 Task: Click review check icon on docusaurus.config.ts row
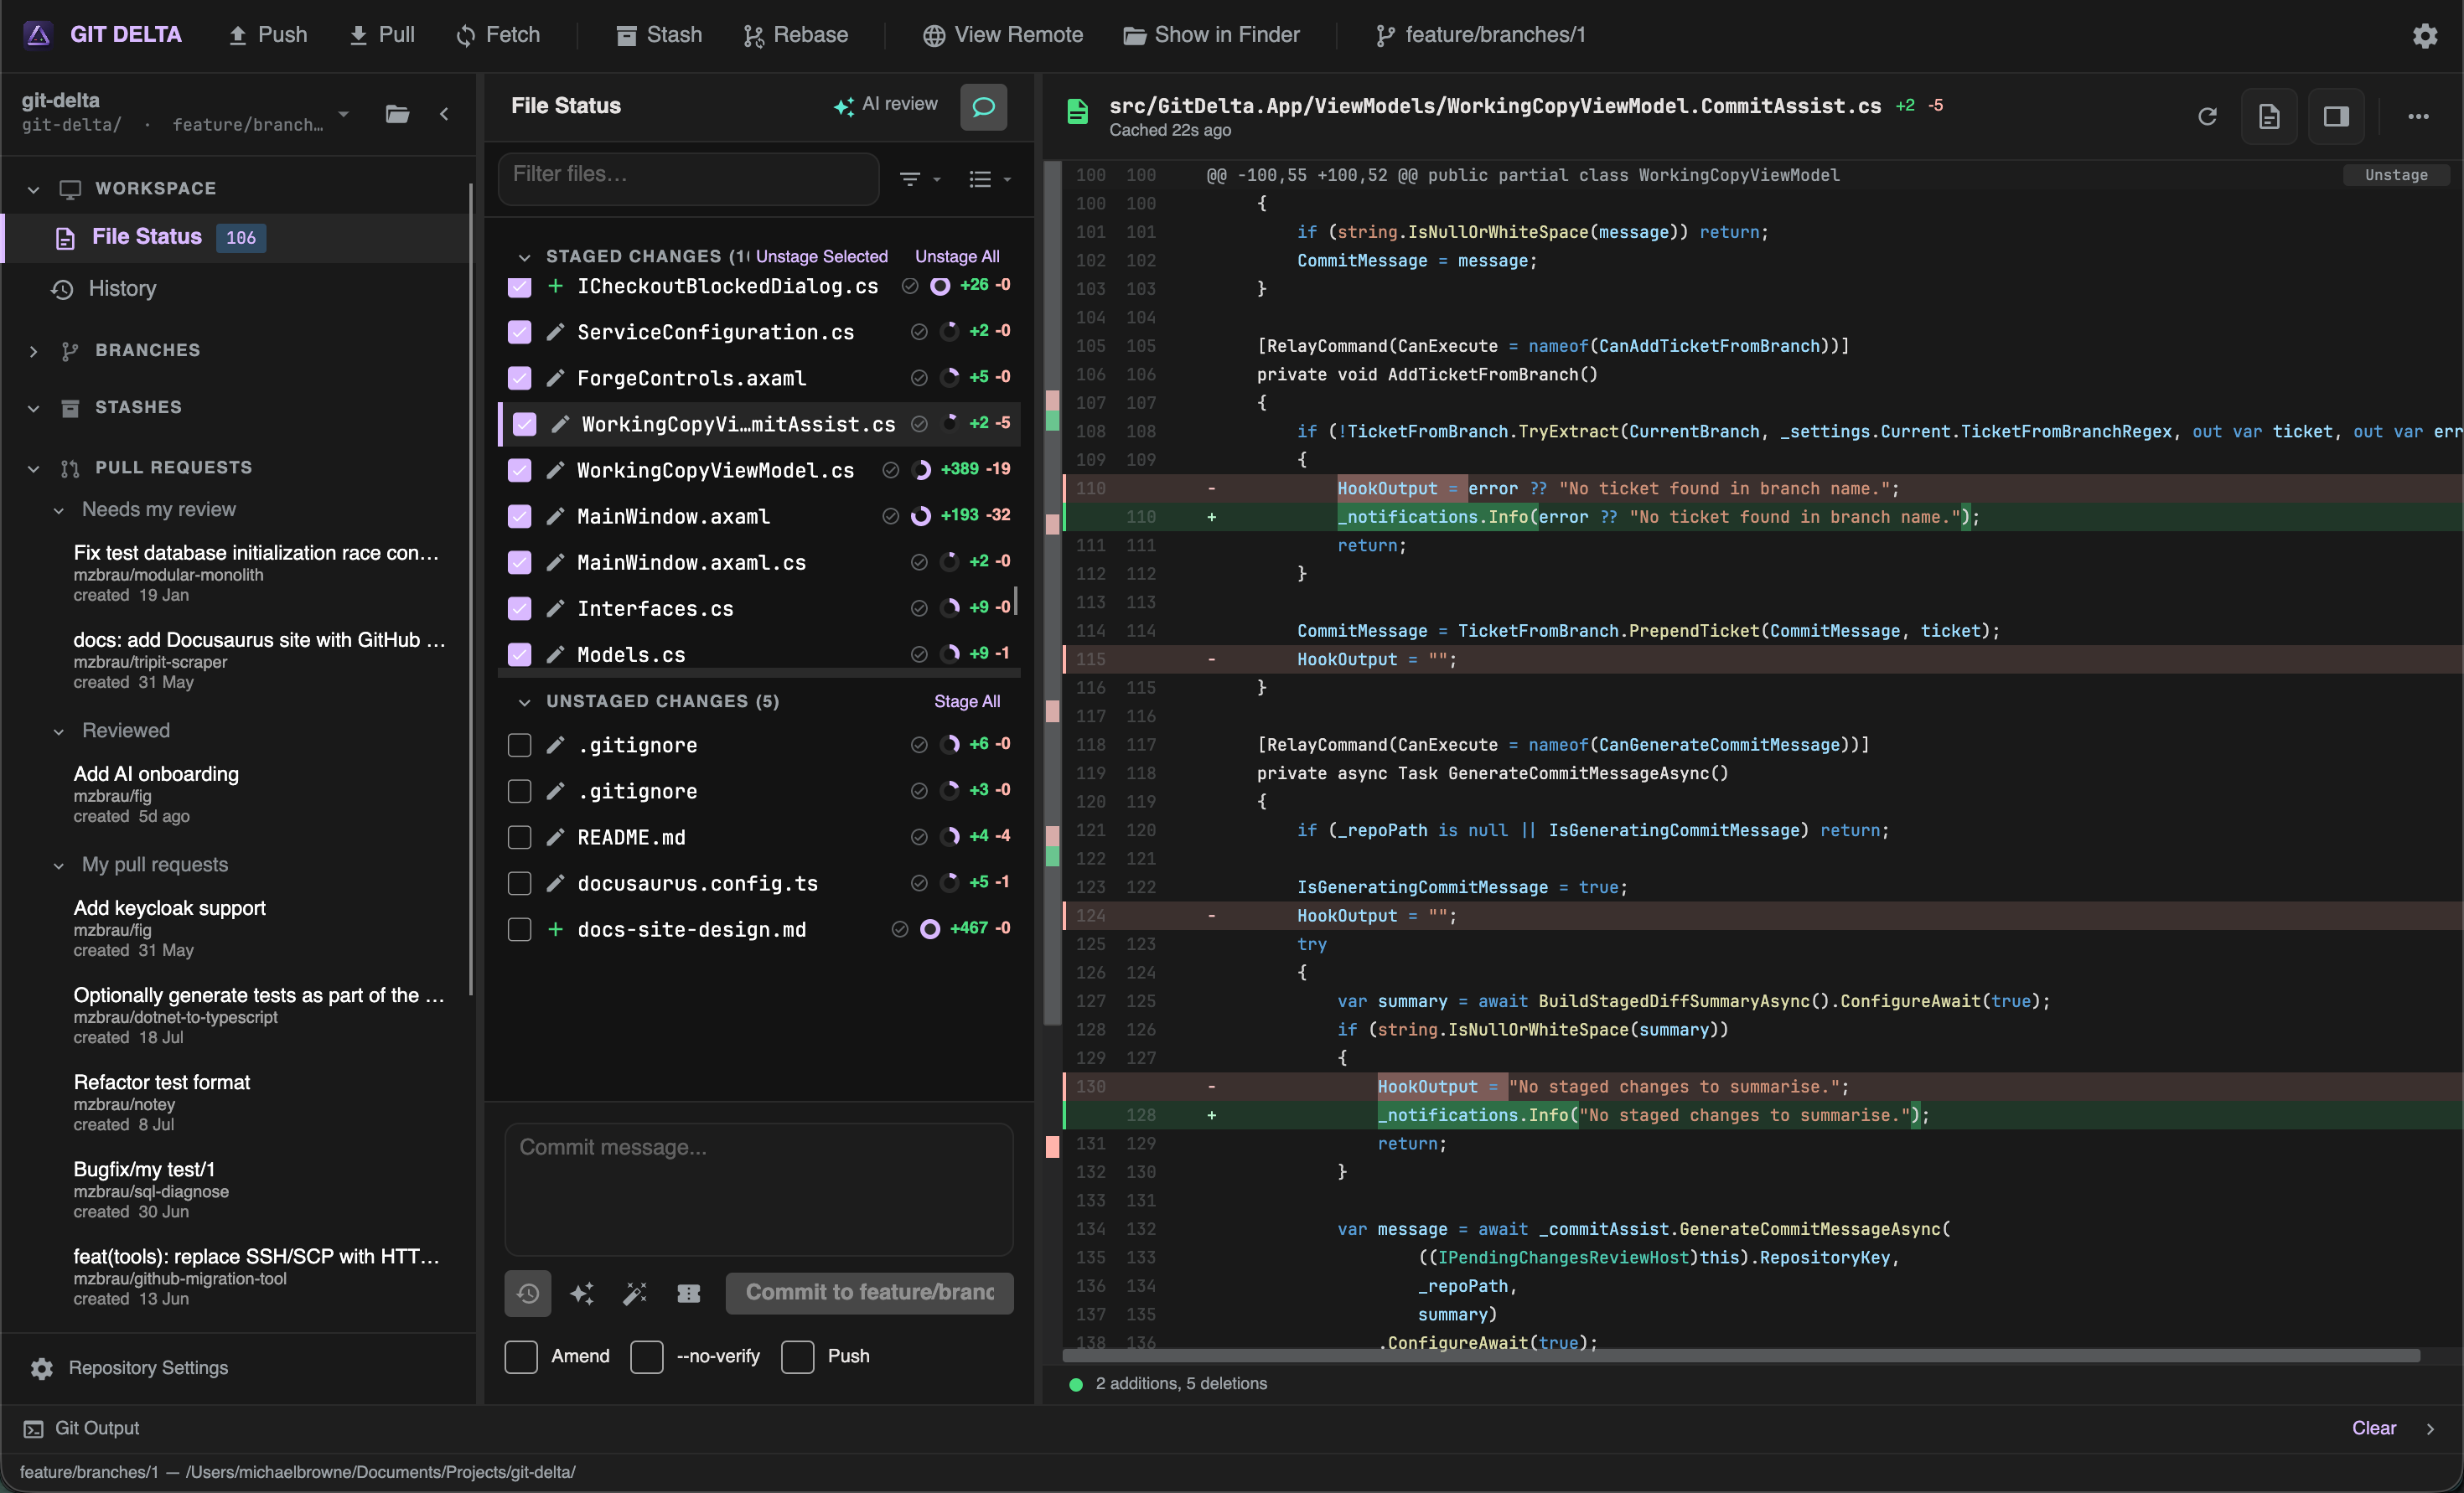(x=919, y=883)
